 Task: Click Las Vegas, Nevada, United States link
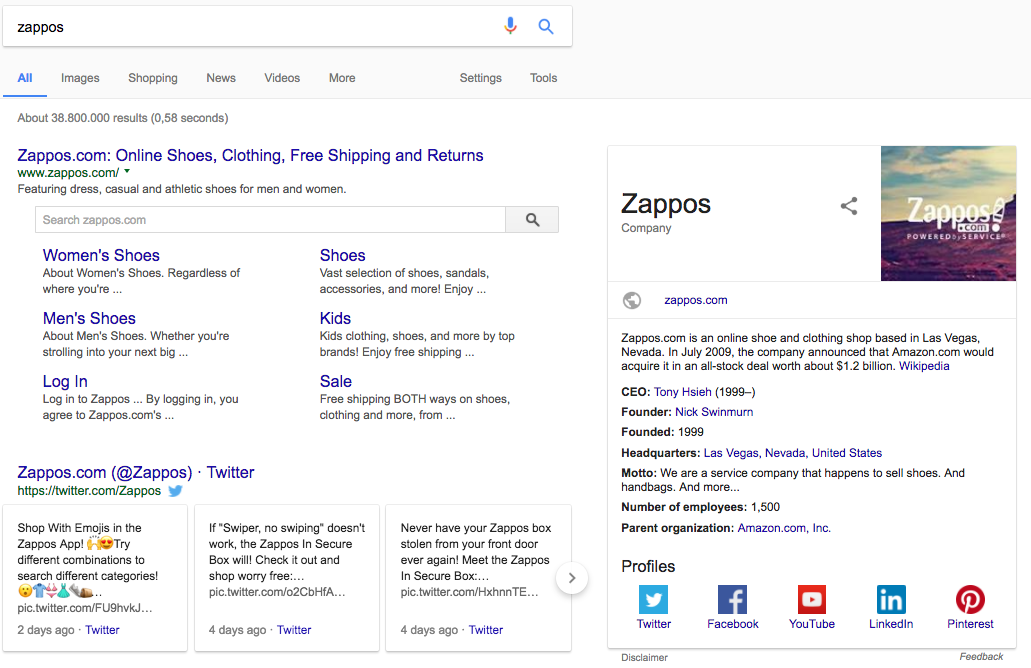793,452
